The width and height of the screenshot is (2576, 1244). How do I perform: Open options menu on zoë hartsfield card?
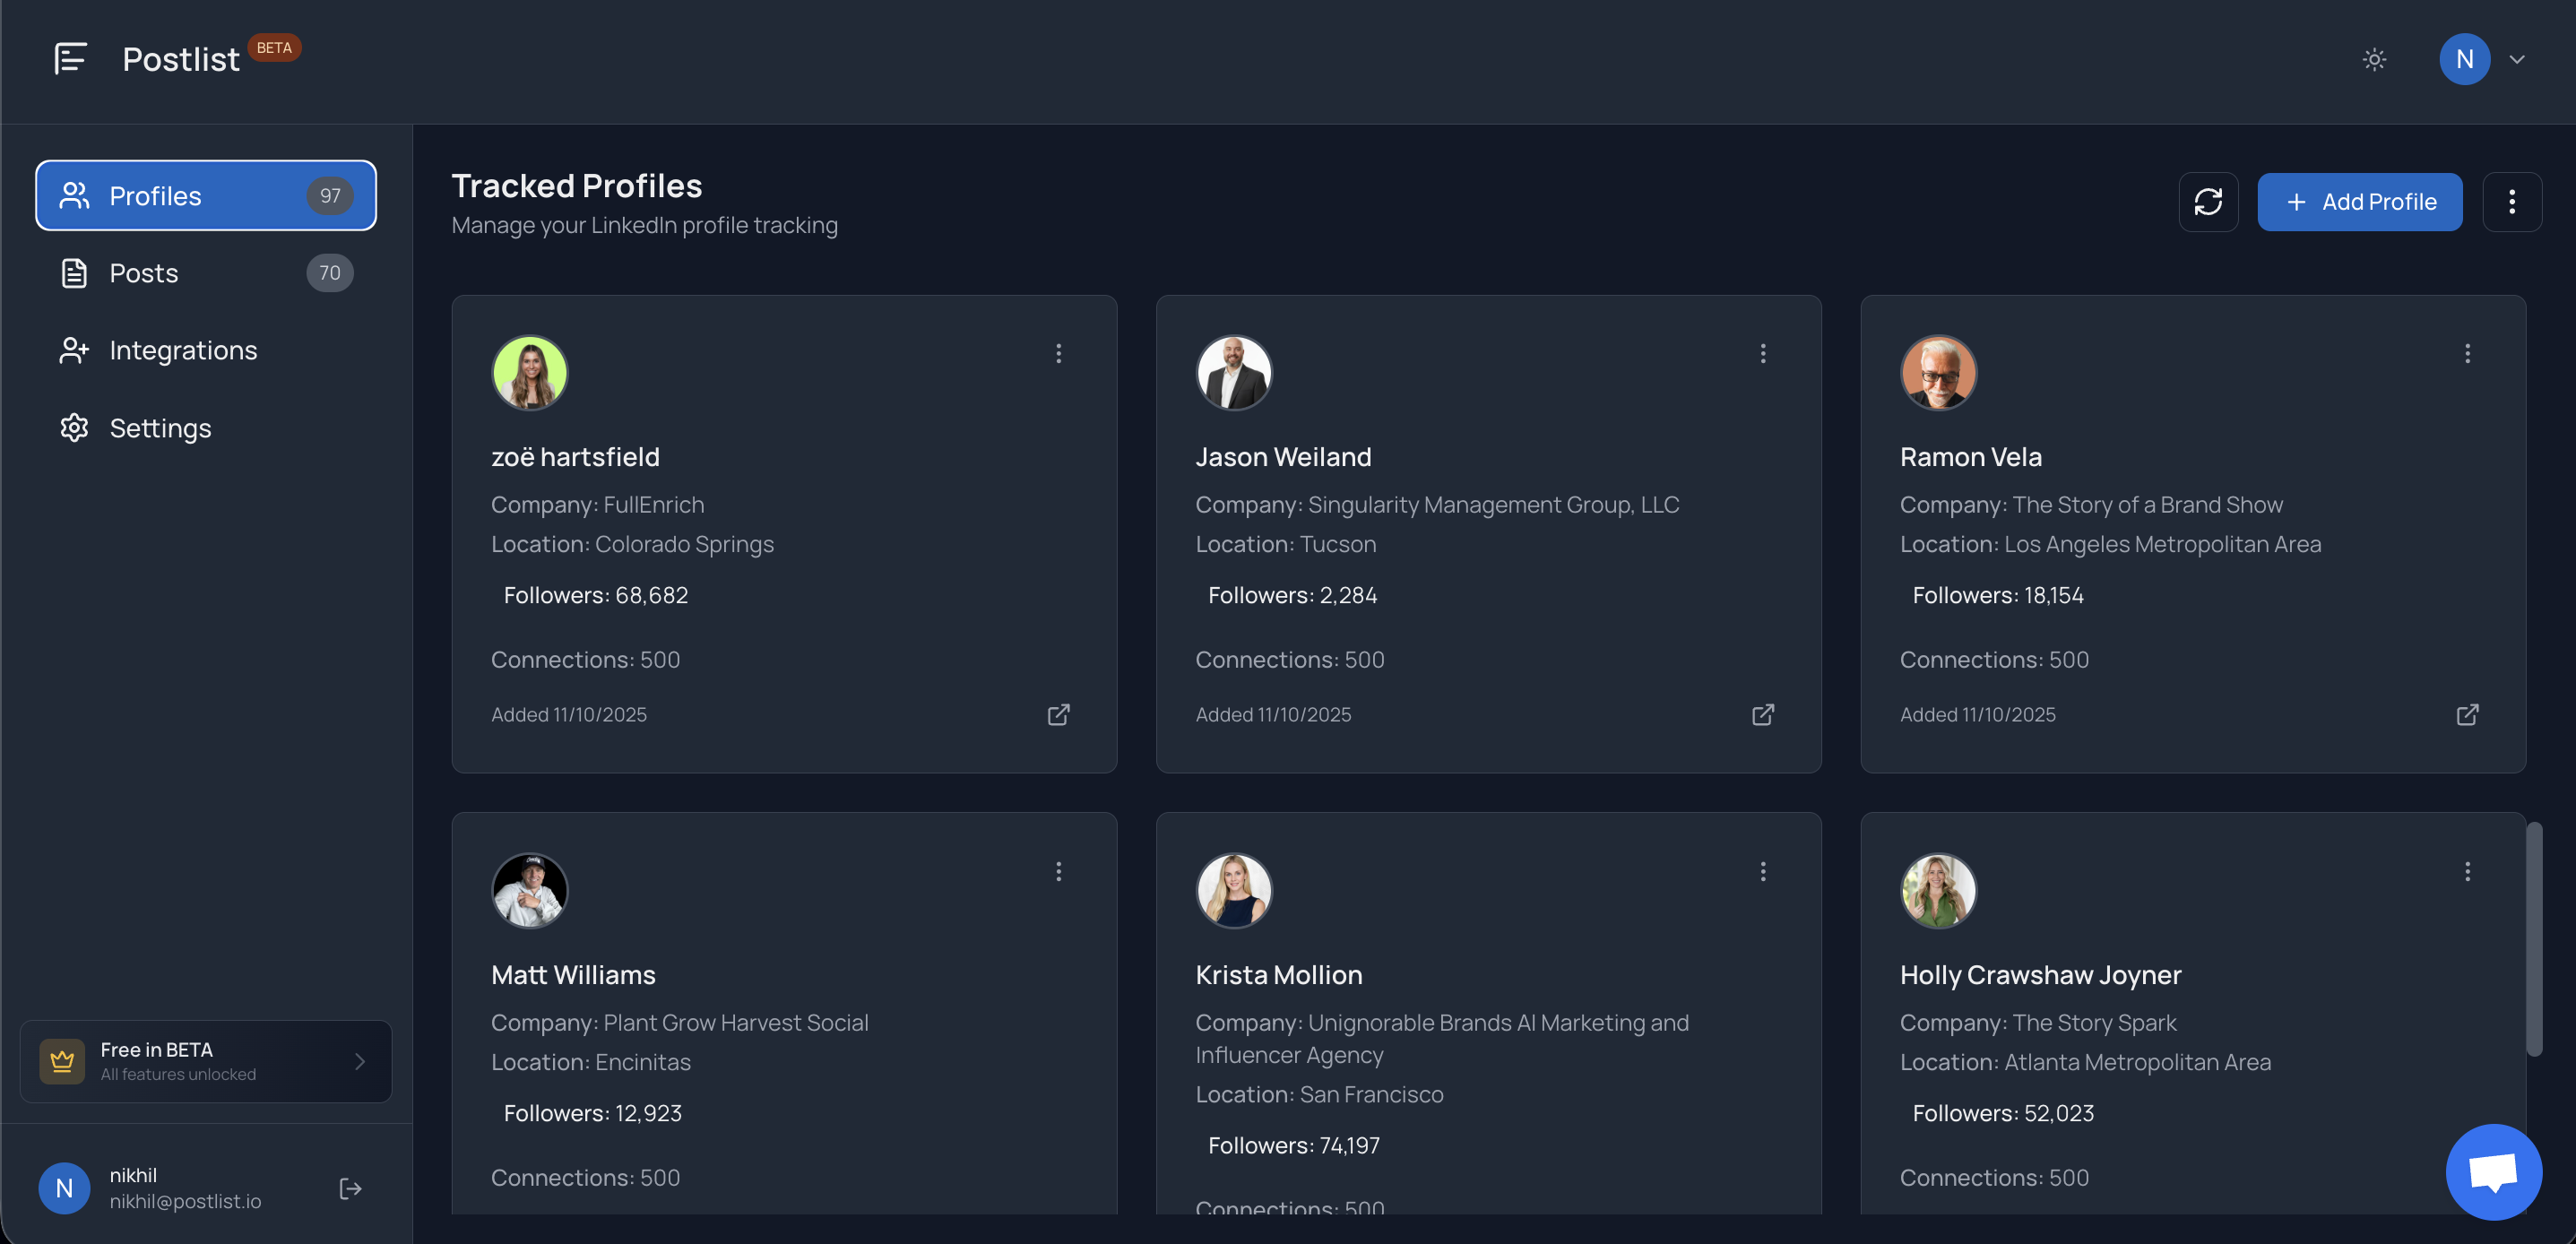click(x=1058, y=353)
